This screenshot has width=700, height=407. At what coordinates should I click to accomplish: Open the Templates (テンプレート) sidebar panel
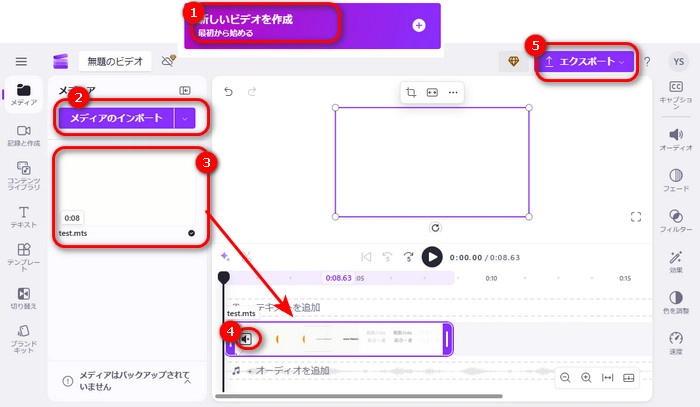pyautogui.click(x=23, y=258)
